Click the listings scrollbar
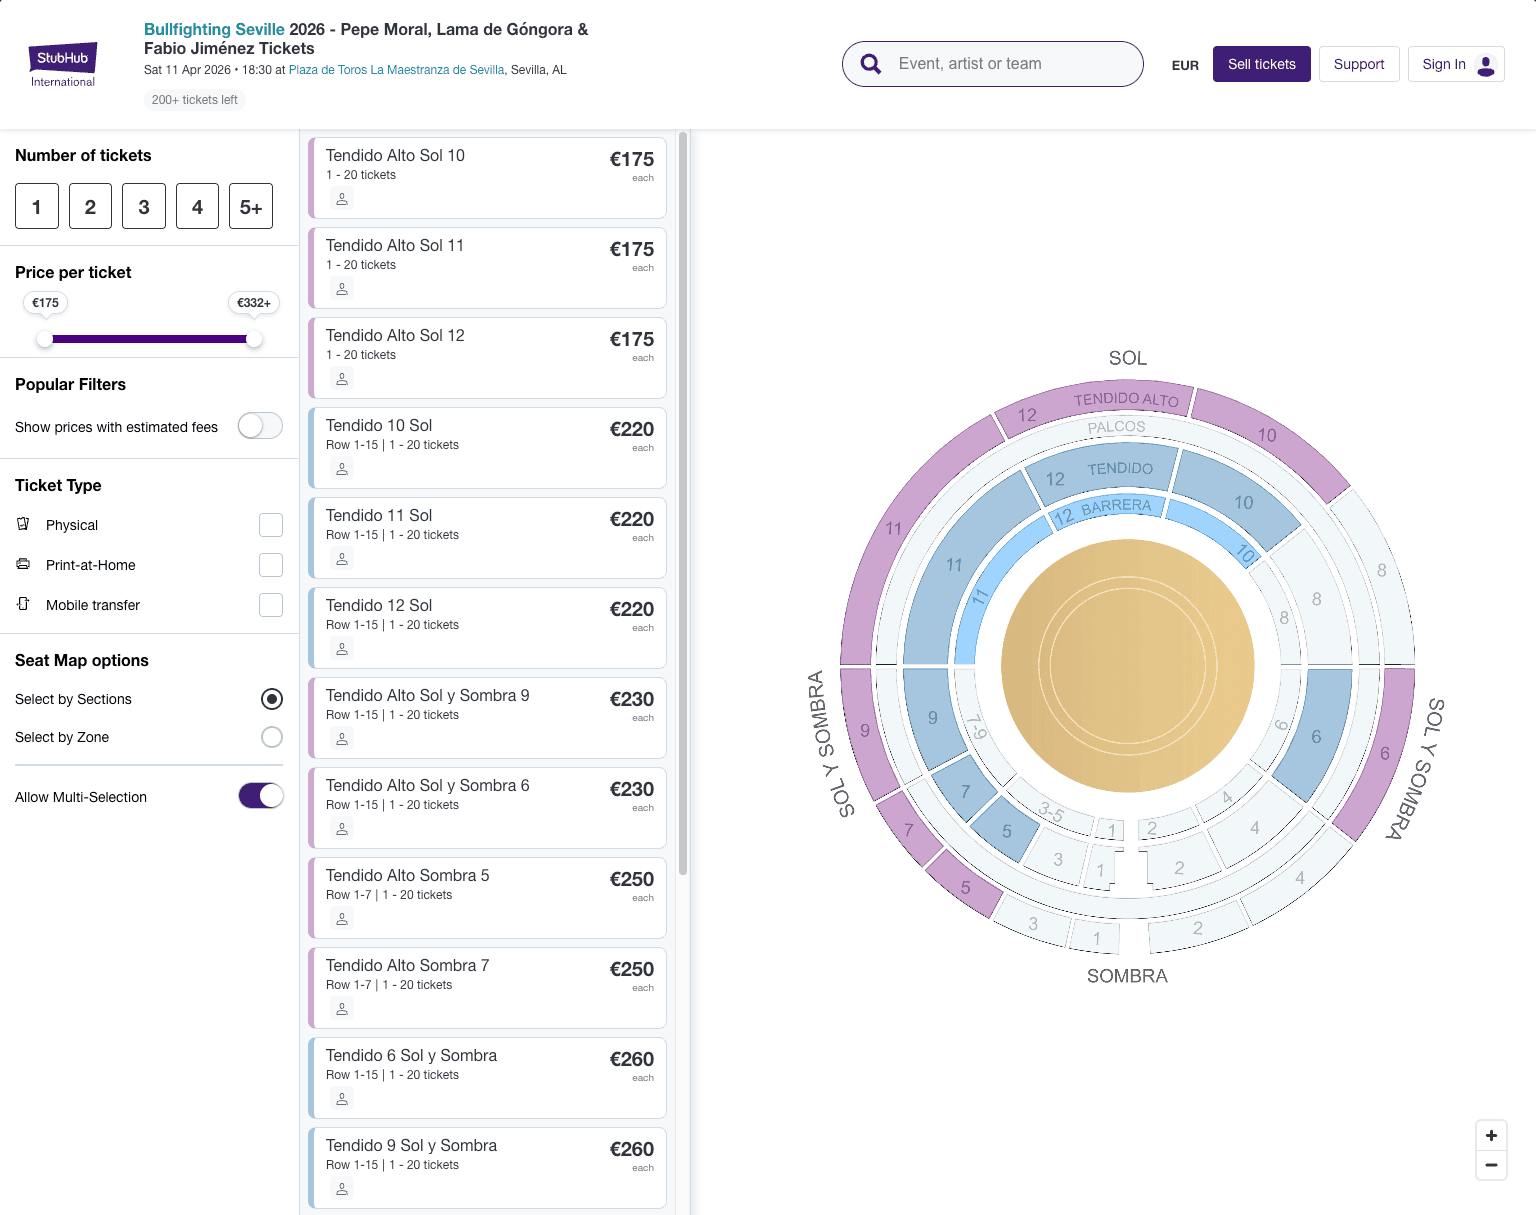1536x1215 pixels. pos(683,503)
